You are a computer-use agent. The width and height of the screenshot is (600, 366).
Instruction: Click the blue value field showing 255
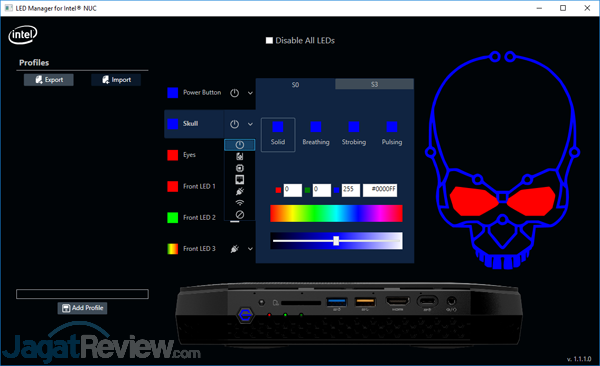tap(351, 190)
